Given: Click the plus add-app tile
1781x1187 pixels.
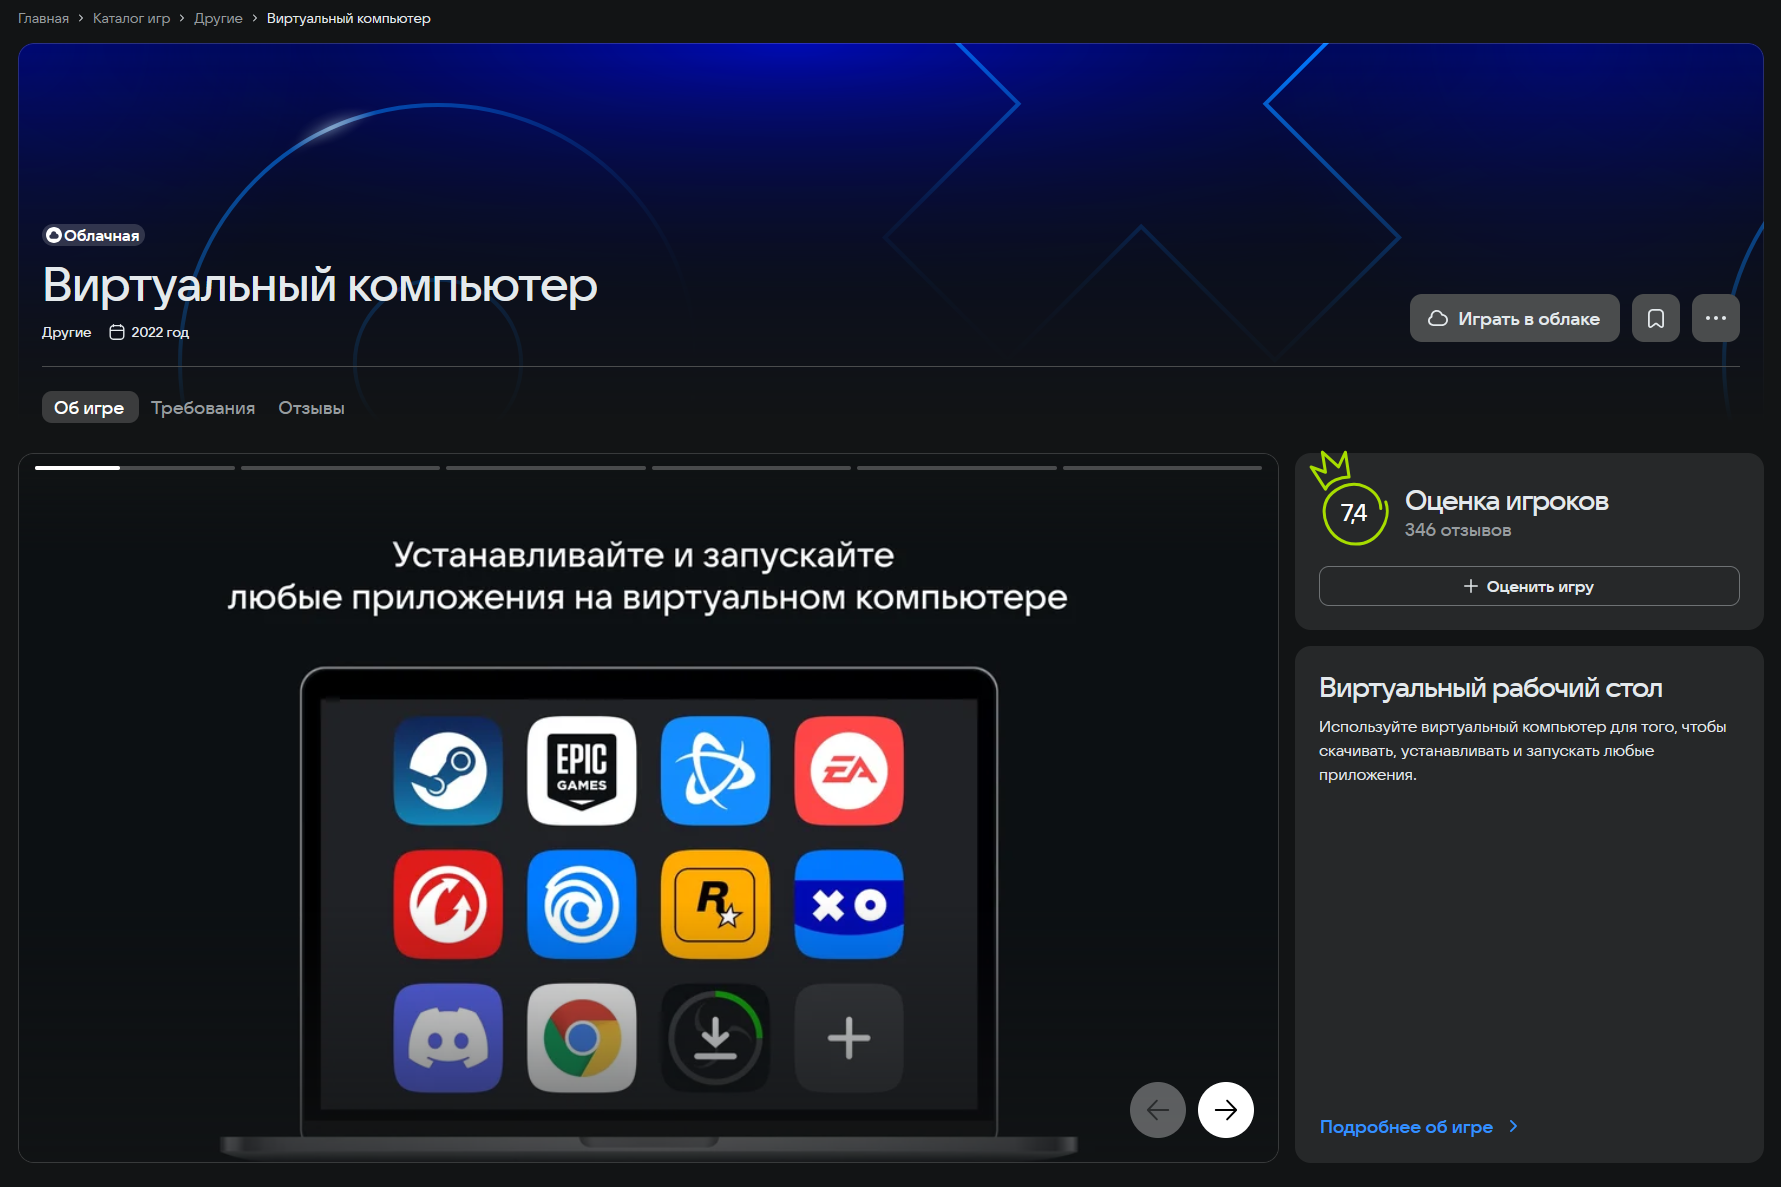Looking at the screenshot, I should coord(849,1038).
